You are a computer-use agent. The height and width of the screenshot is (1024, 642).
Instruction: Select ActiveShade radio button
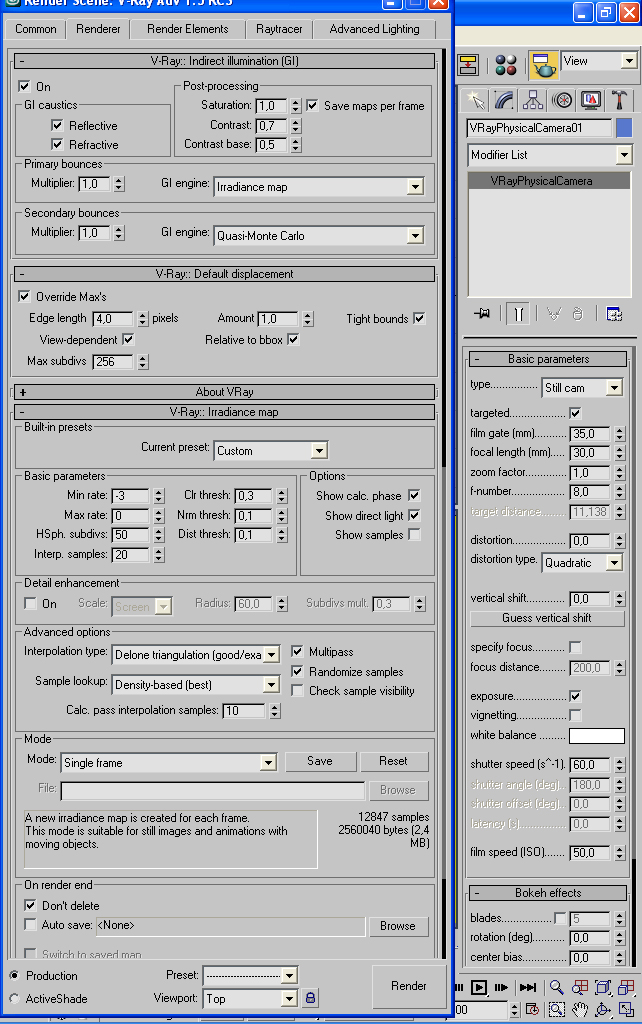[x=14, y=999]
